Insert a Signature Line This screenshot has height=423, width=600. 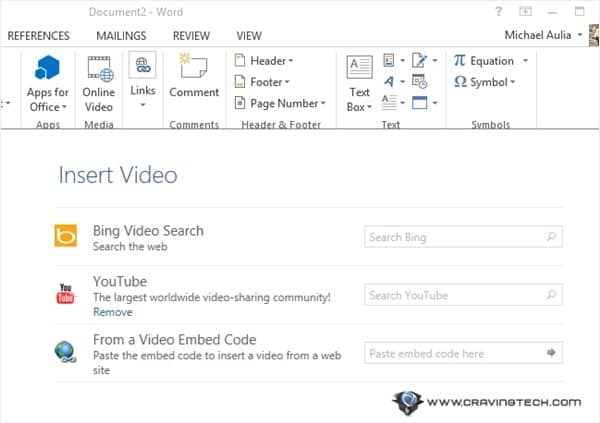(419, 60)
